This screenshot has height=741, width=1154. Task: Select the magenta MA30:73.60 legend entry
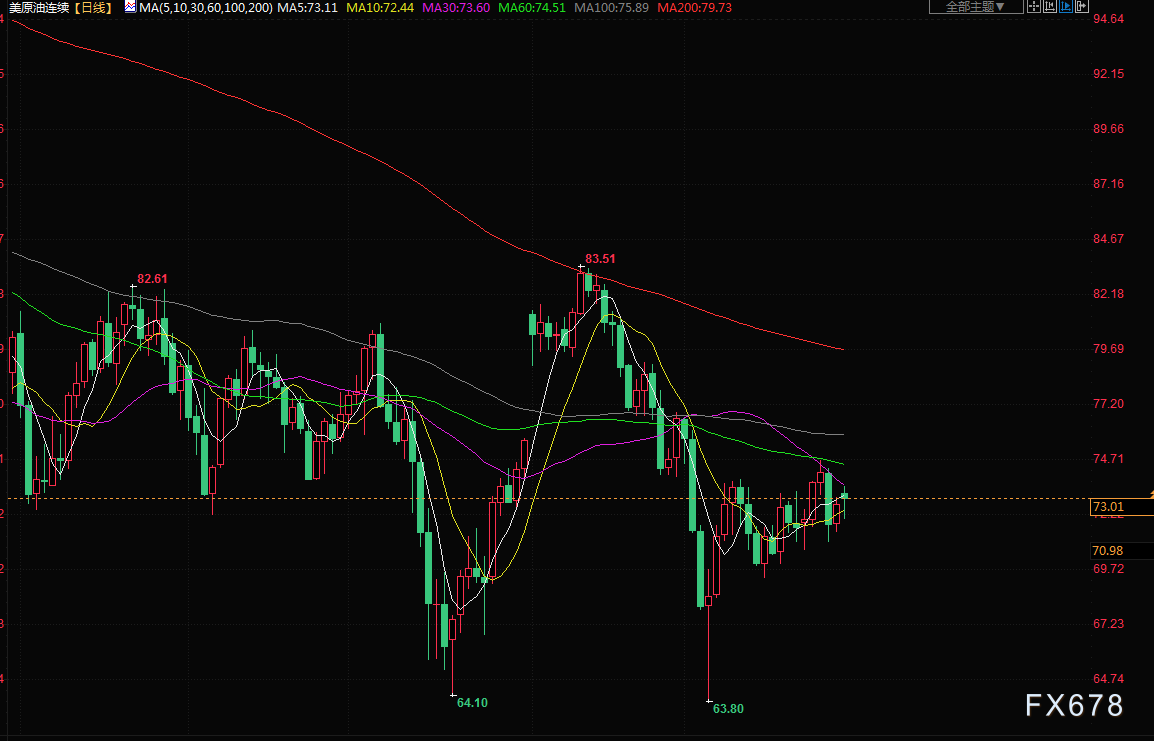(454, 7)
